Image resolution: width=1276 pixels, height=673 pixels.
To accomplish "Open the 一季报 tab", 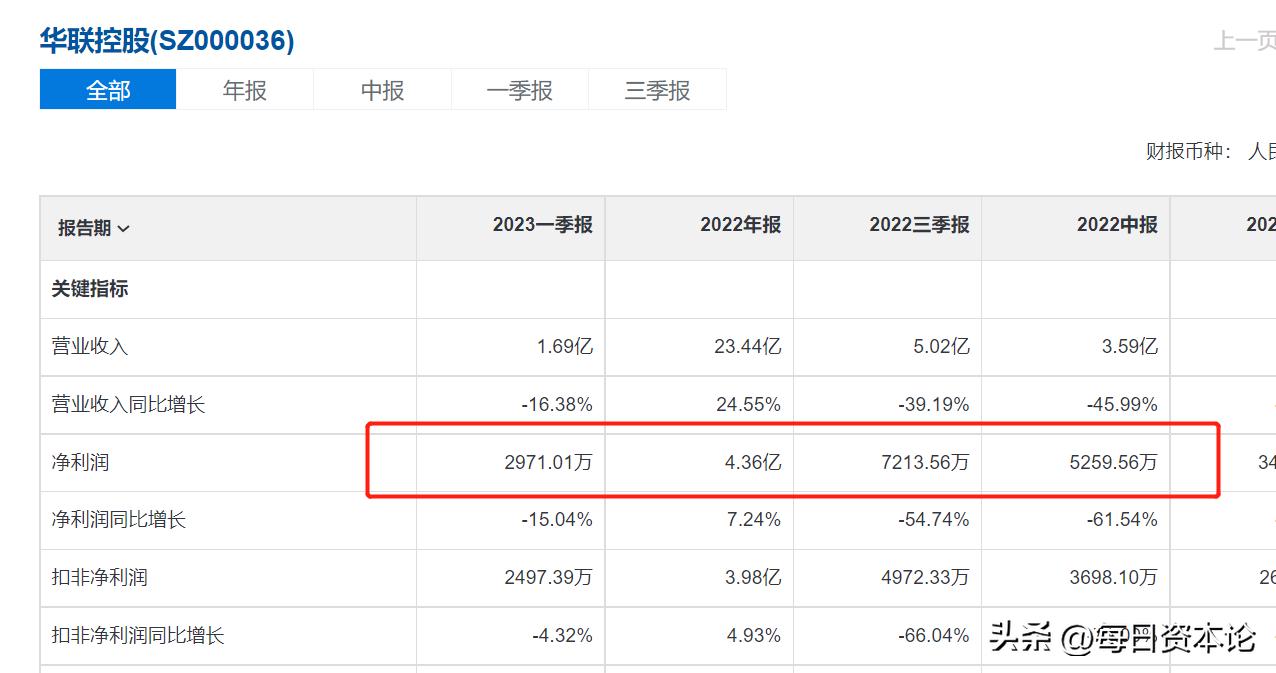I will pos(519,90).
